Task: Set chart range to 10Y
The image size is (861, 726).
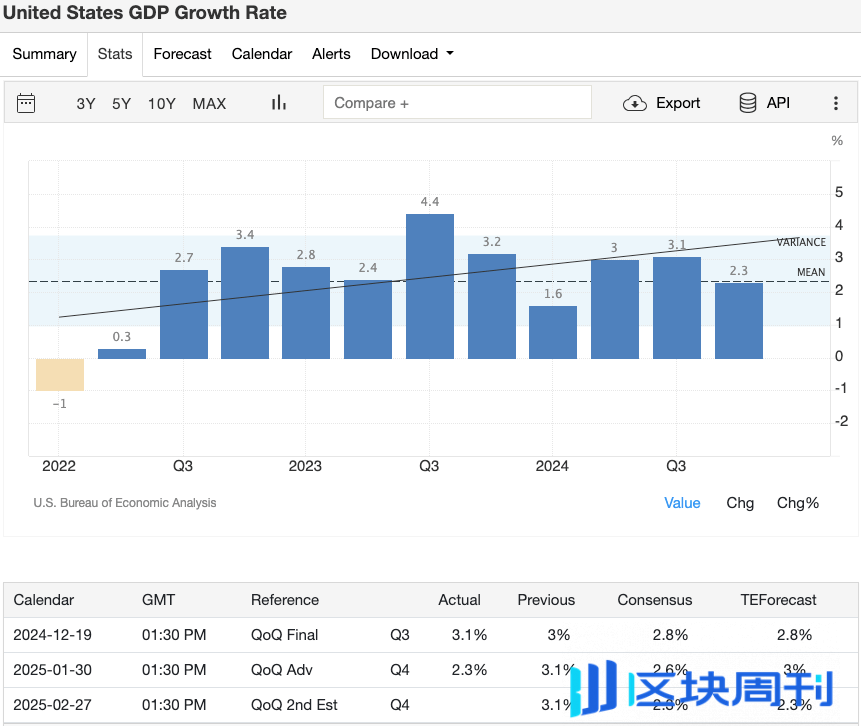Action: click(x=161, y=104)
